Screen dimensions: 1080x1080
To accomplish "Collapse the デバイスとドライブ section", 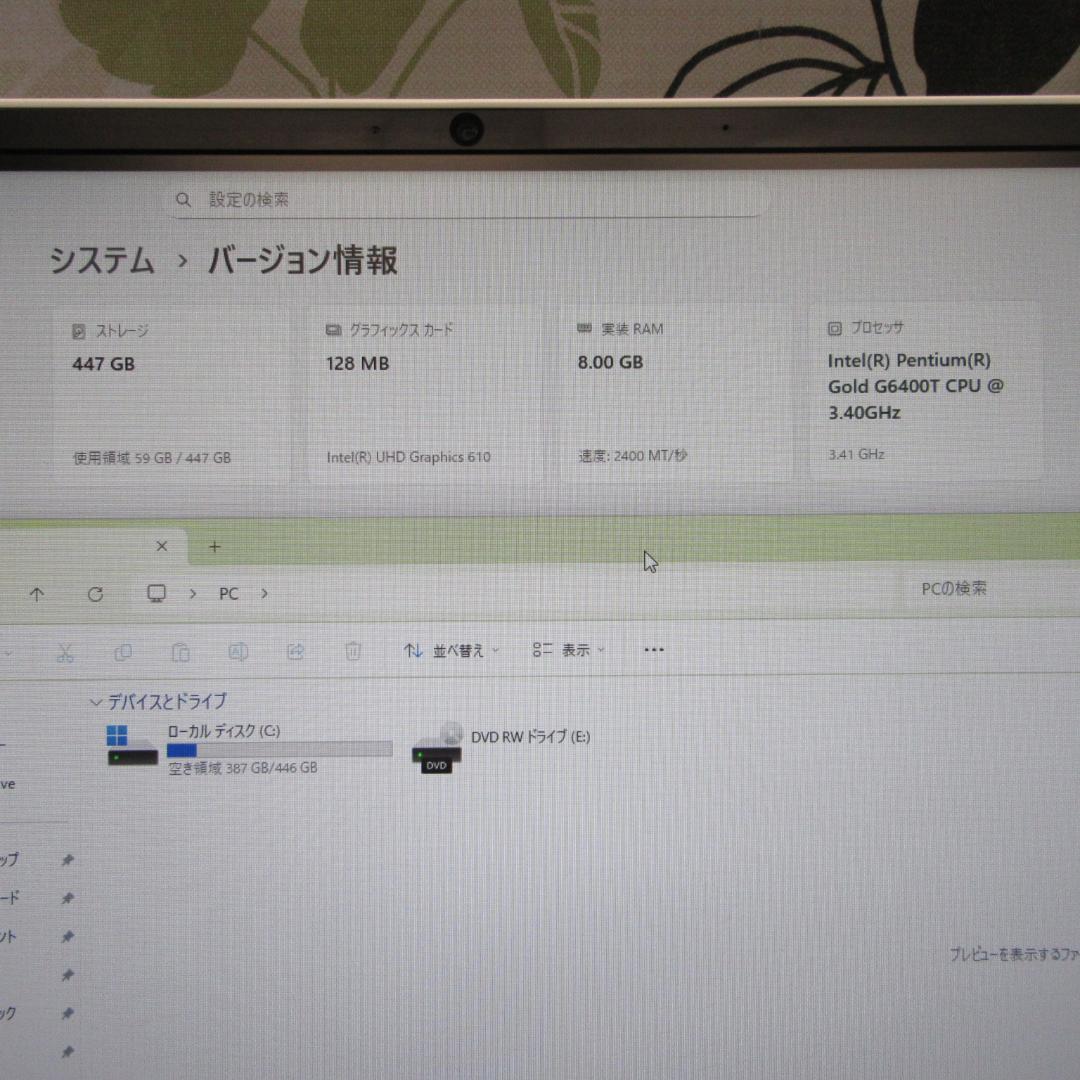I will [x=95, y=701].
